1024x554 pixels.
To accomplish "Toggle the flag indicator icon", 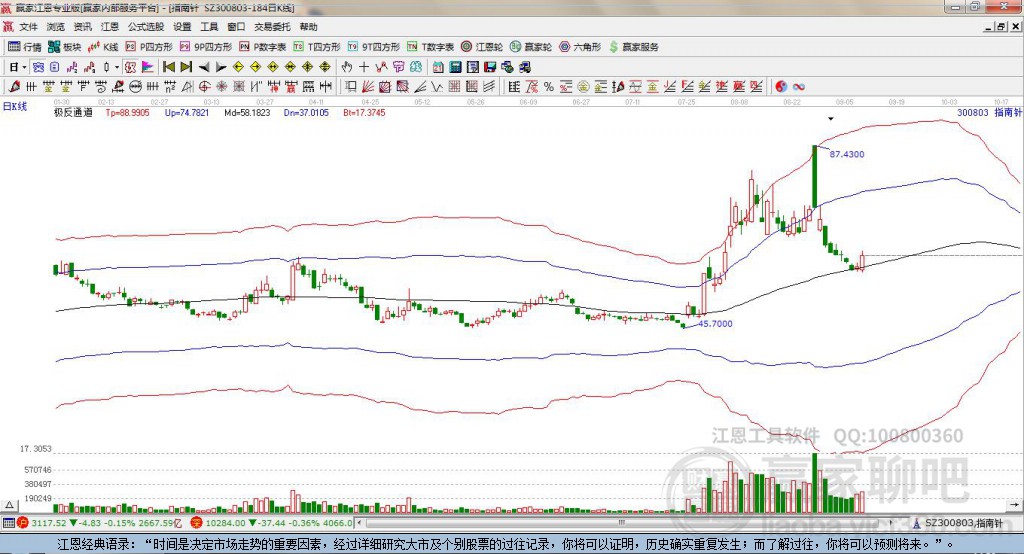I will pos(148,67).
